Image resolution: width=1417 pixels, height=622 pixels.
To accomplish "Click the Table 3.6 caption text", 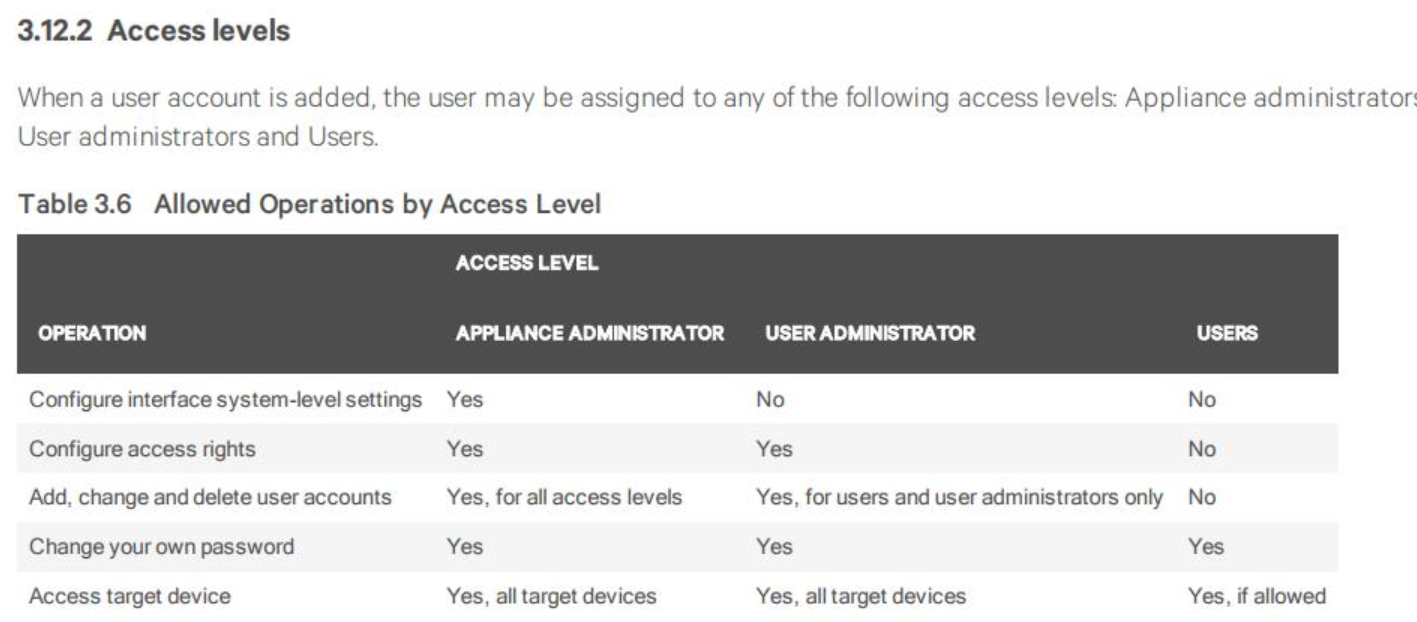I will (310, 205).
